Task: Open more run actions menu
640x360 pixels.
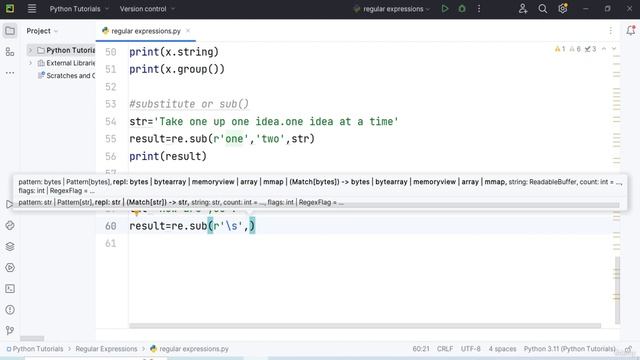Action: pyautogui.click(x=479, y=9)
